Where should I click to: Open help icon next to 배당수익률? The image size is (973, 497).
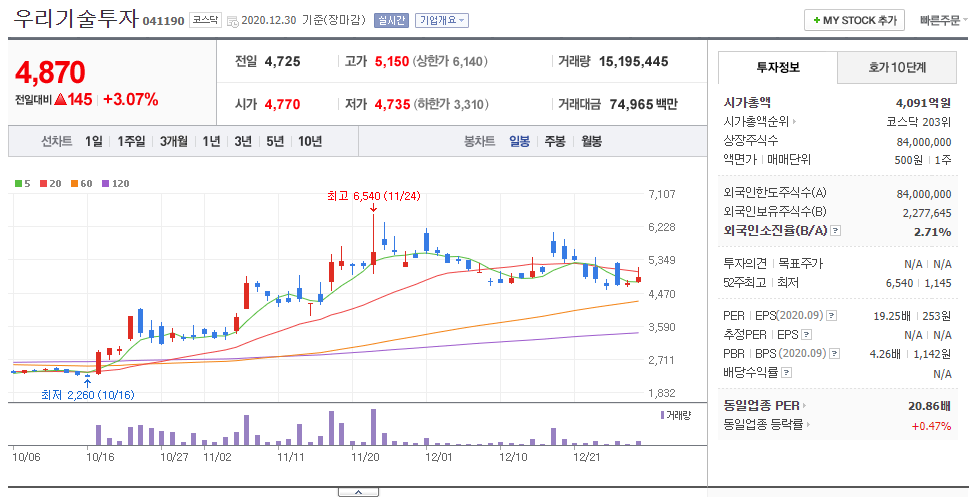pyautogui.click(x=786, y=373)
